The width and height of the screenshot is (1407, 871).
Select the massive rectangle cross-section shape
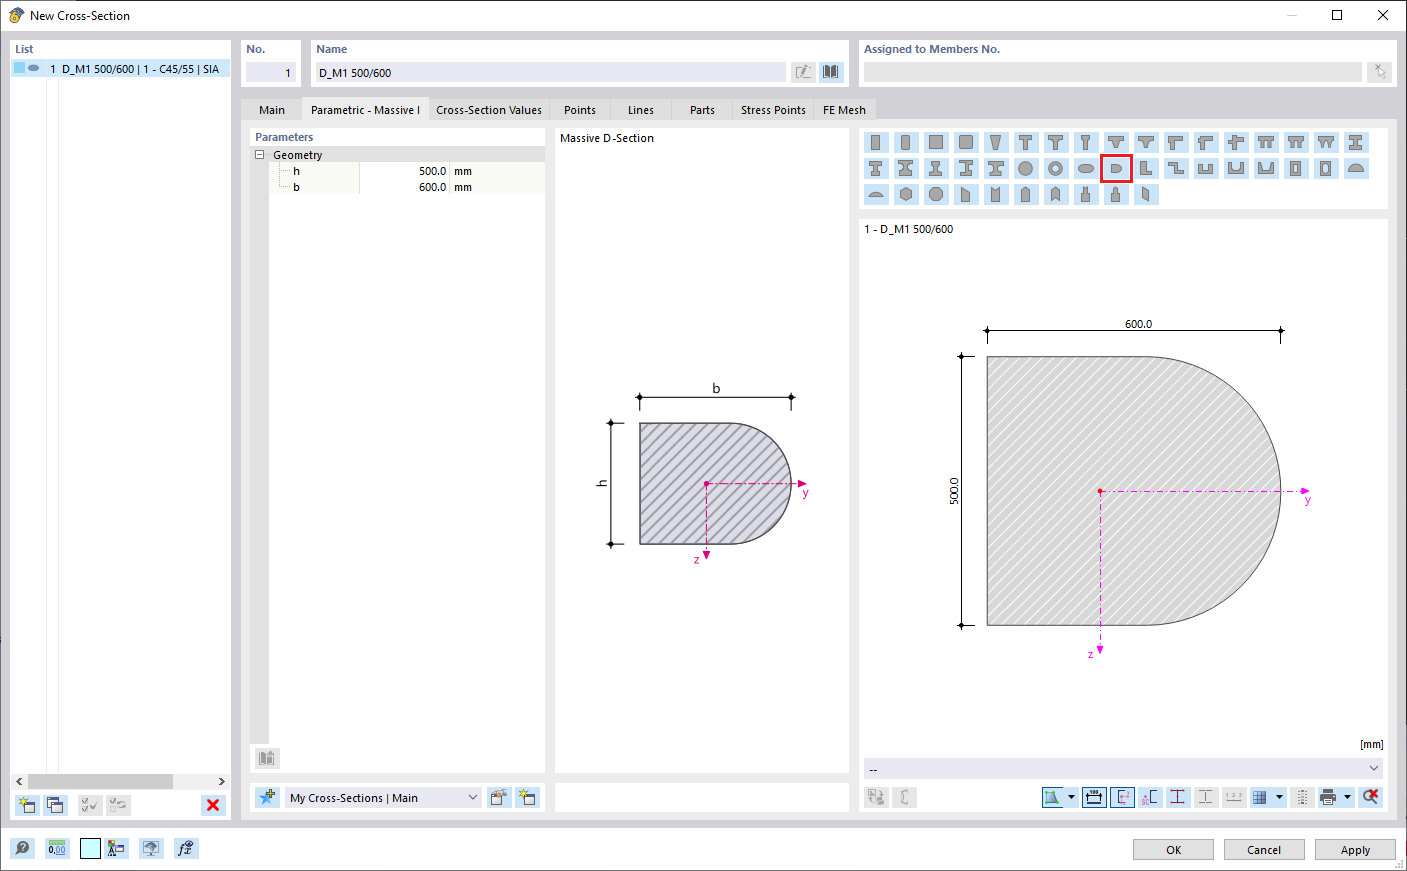876,143
